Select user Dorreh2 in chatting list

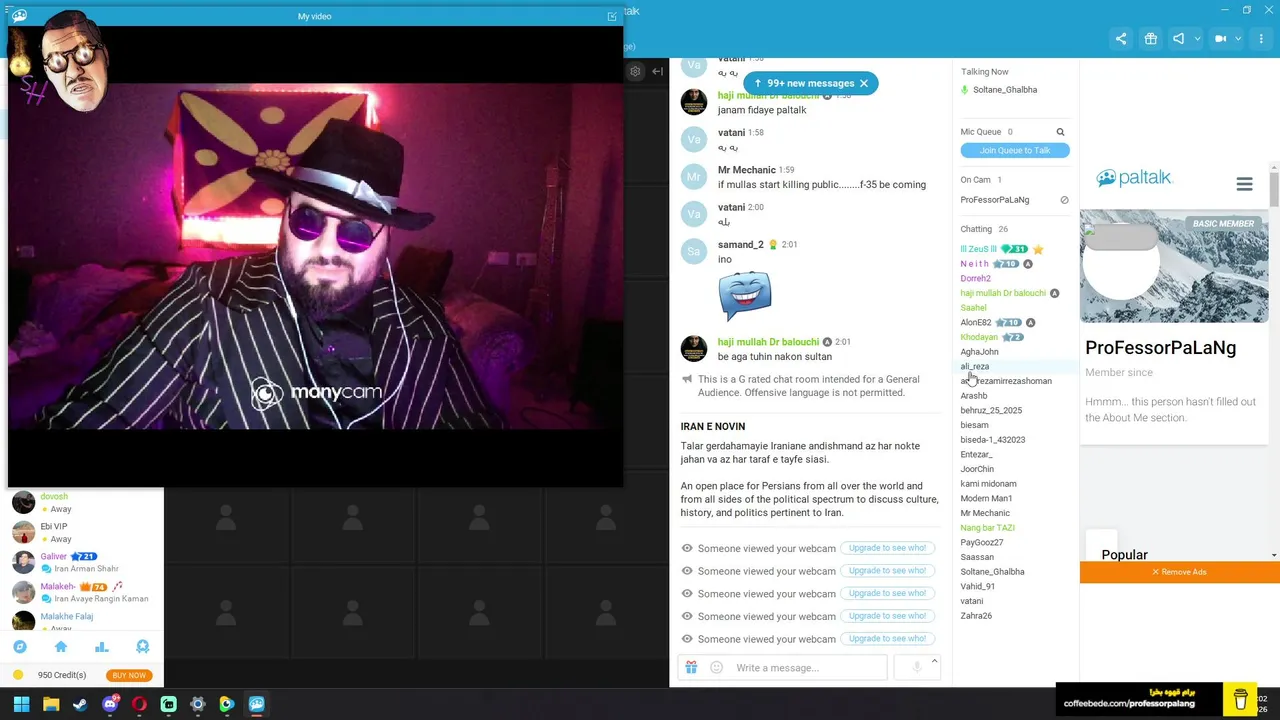pyautogui.click(x=976, y=278)
